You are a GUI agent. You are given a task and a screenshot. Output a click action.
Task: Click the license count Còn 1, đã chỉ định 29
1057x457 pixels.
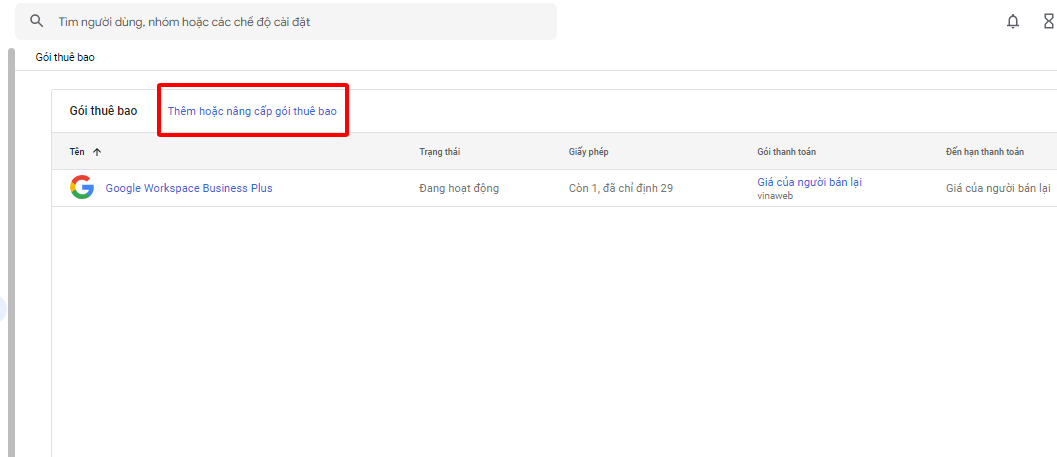(x=620, y=188)
